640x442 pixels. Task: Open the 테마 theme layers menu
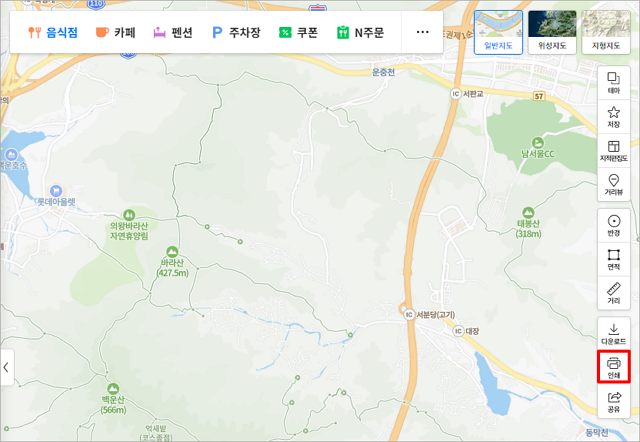point(614,83)
